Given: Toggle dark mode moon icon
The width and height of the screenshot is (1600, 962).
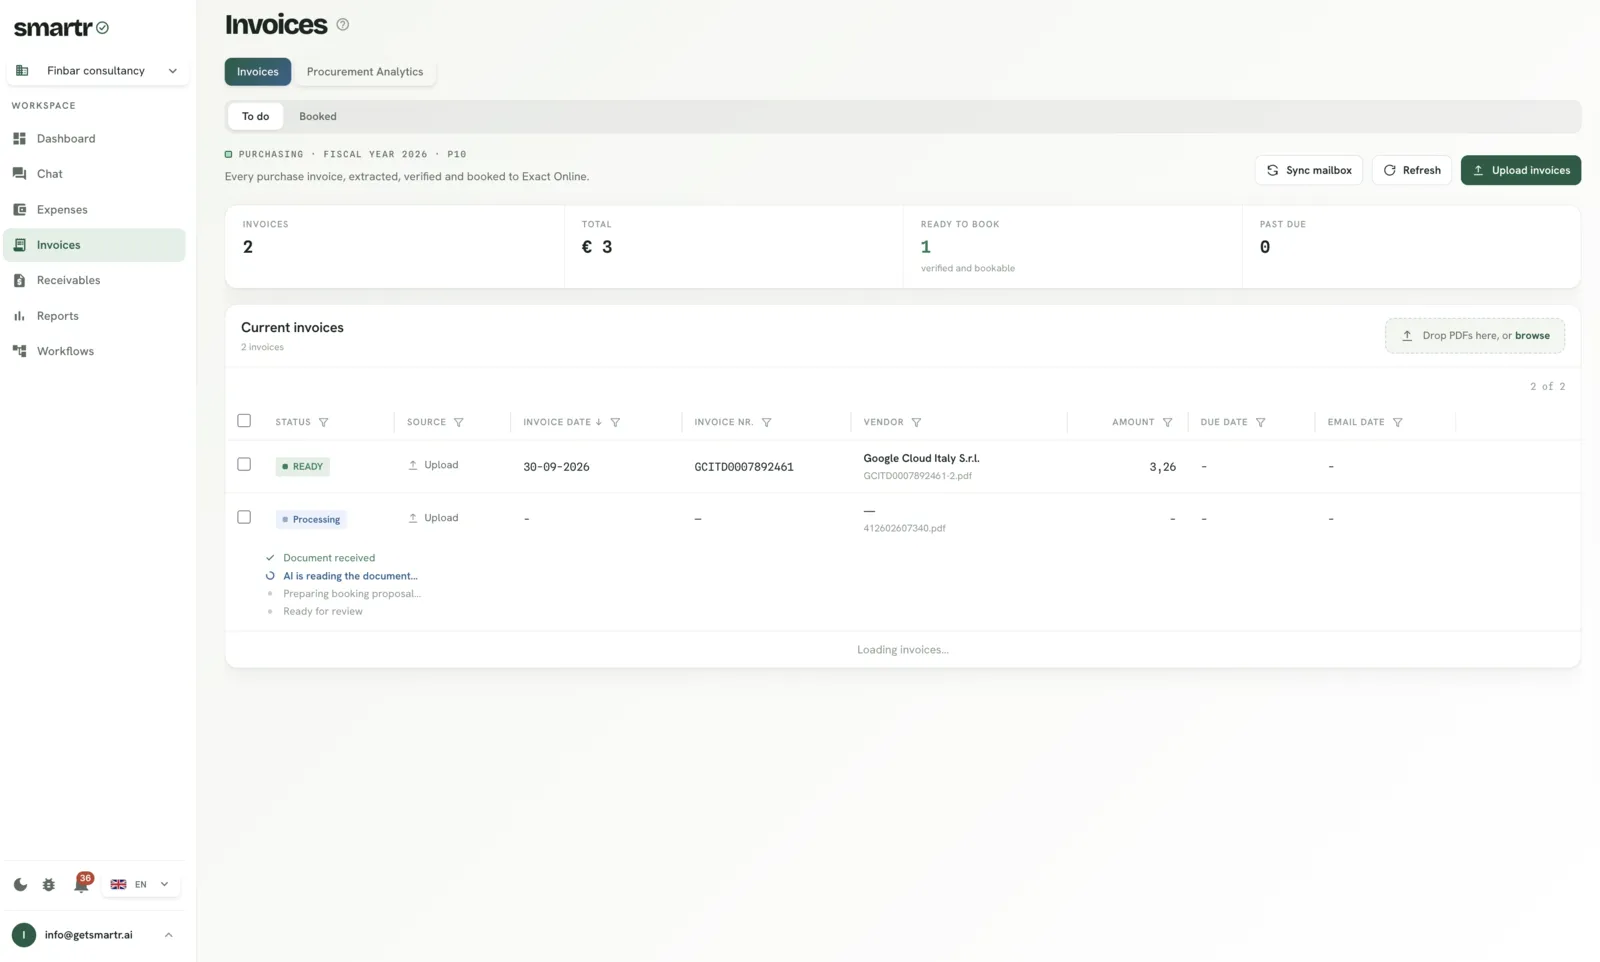Looking at the screenshot, I should tap(20, 884).
